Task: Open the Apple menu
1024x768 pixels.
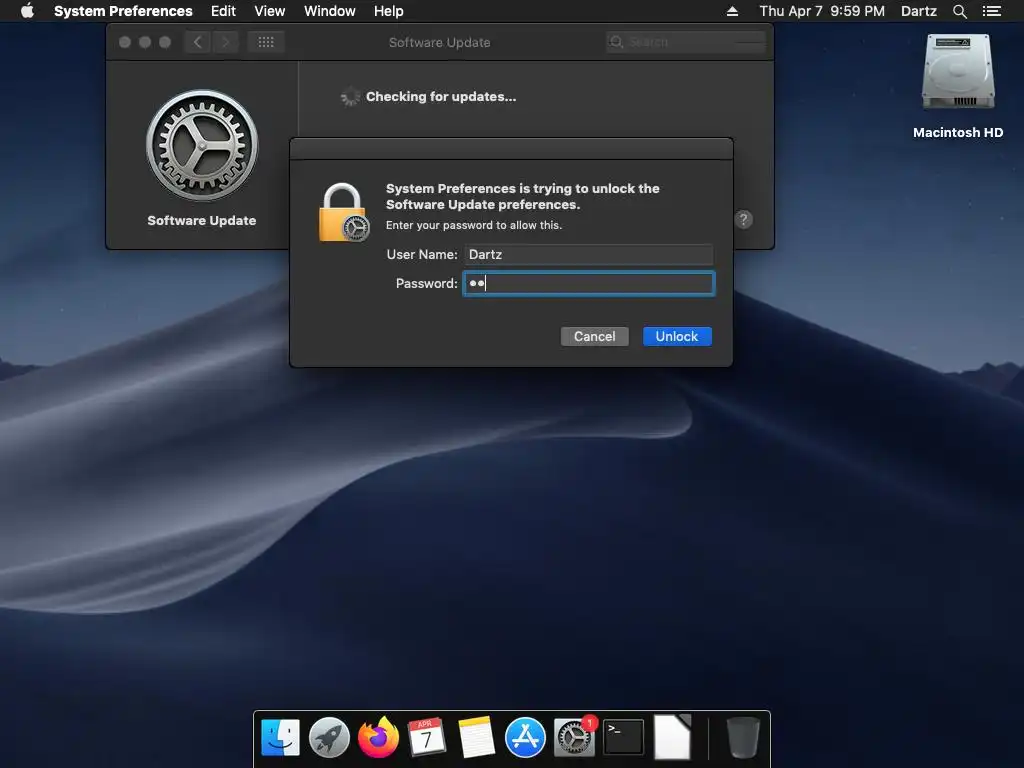Action: tap(27, 11)
